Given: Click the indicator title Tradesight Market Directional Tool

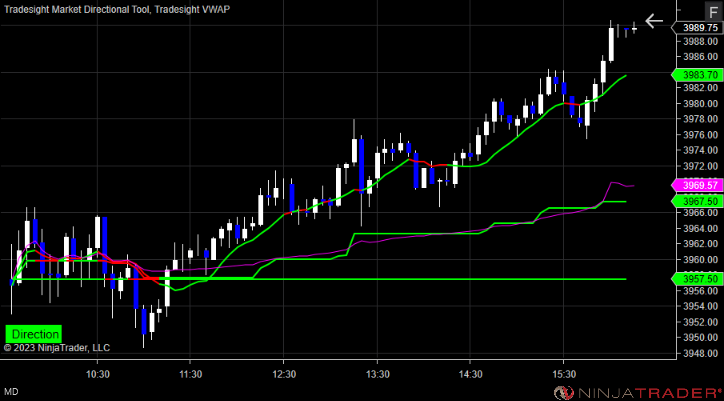Looking at the screenshot, I should pos(77,9).
